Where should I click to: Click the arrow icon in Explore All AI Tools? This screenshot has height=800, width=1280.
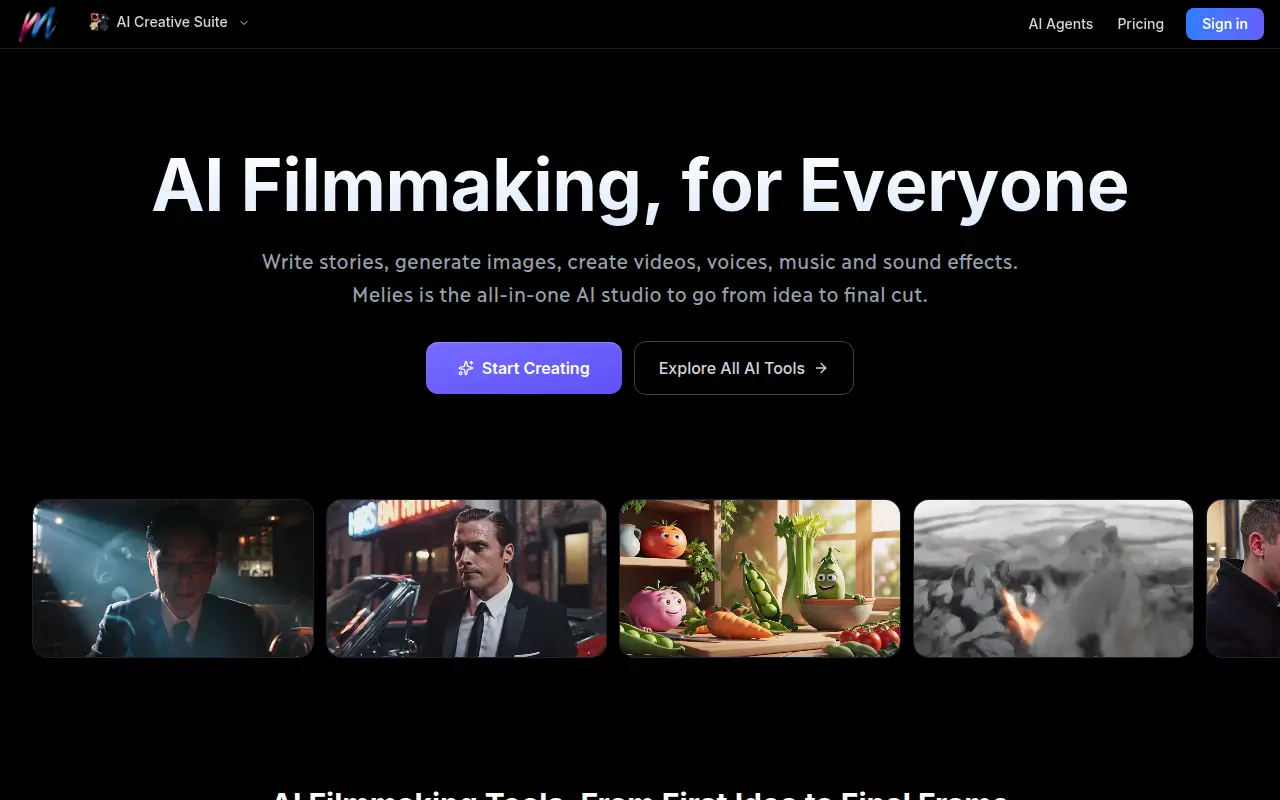821,368
